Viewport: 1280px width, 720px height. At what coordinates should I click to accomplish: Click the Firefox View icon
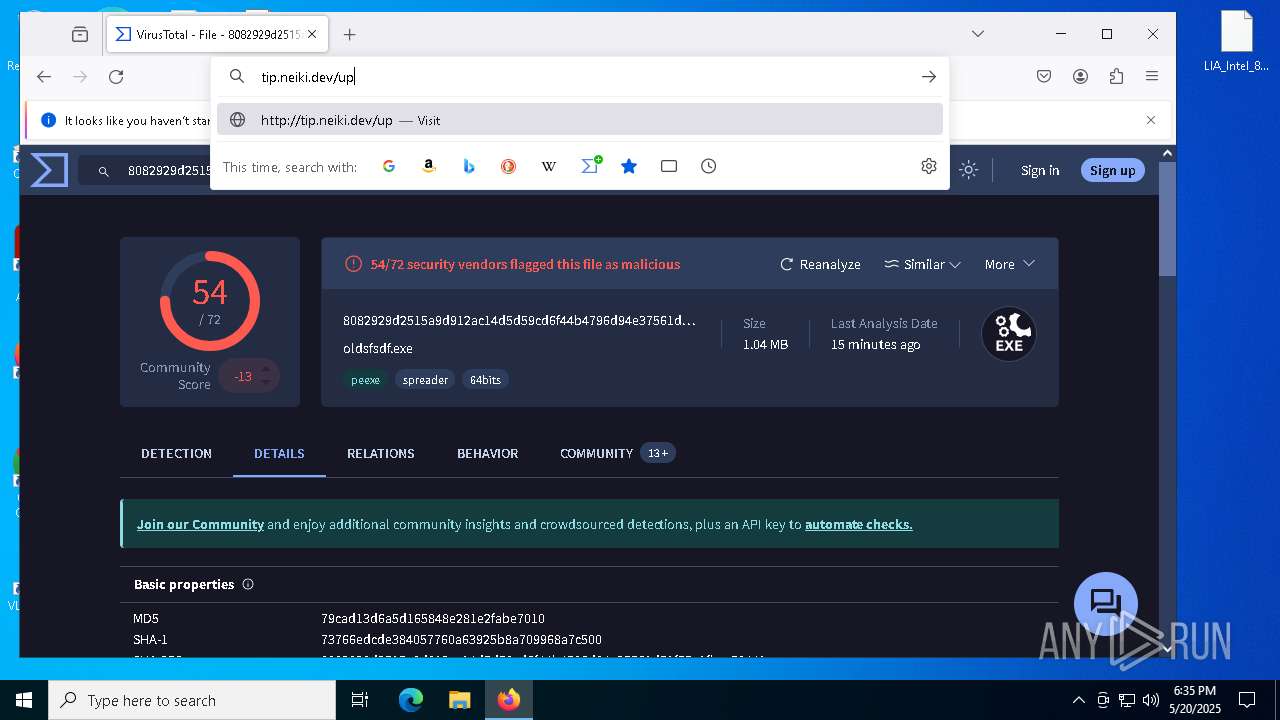pyautogui.click(x=80, y=34)
